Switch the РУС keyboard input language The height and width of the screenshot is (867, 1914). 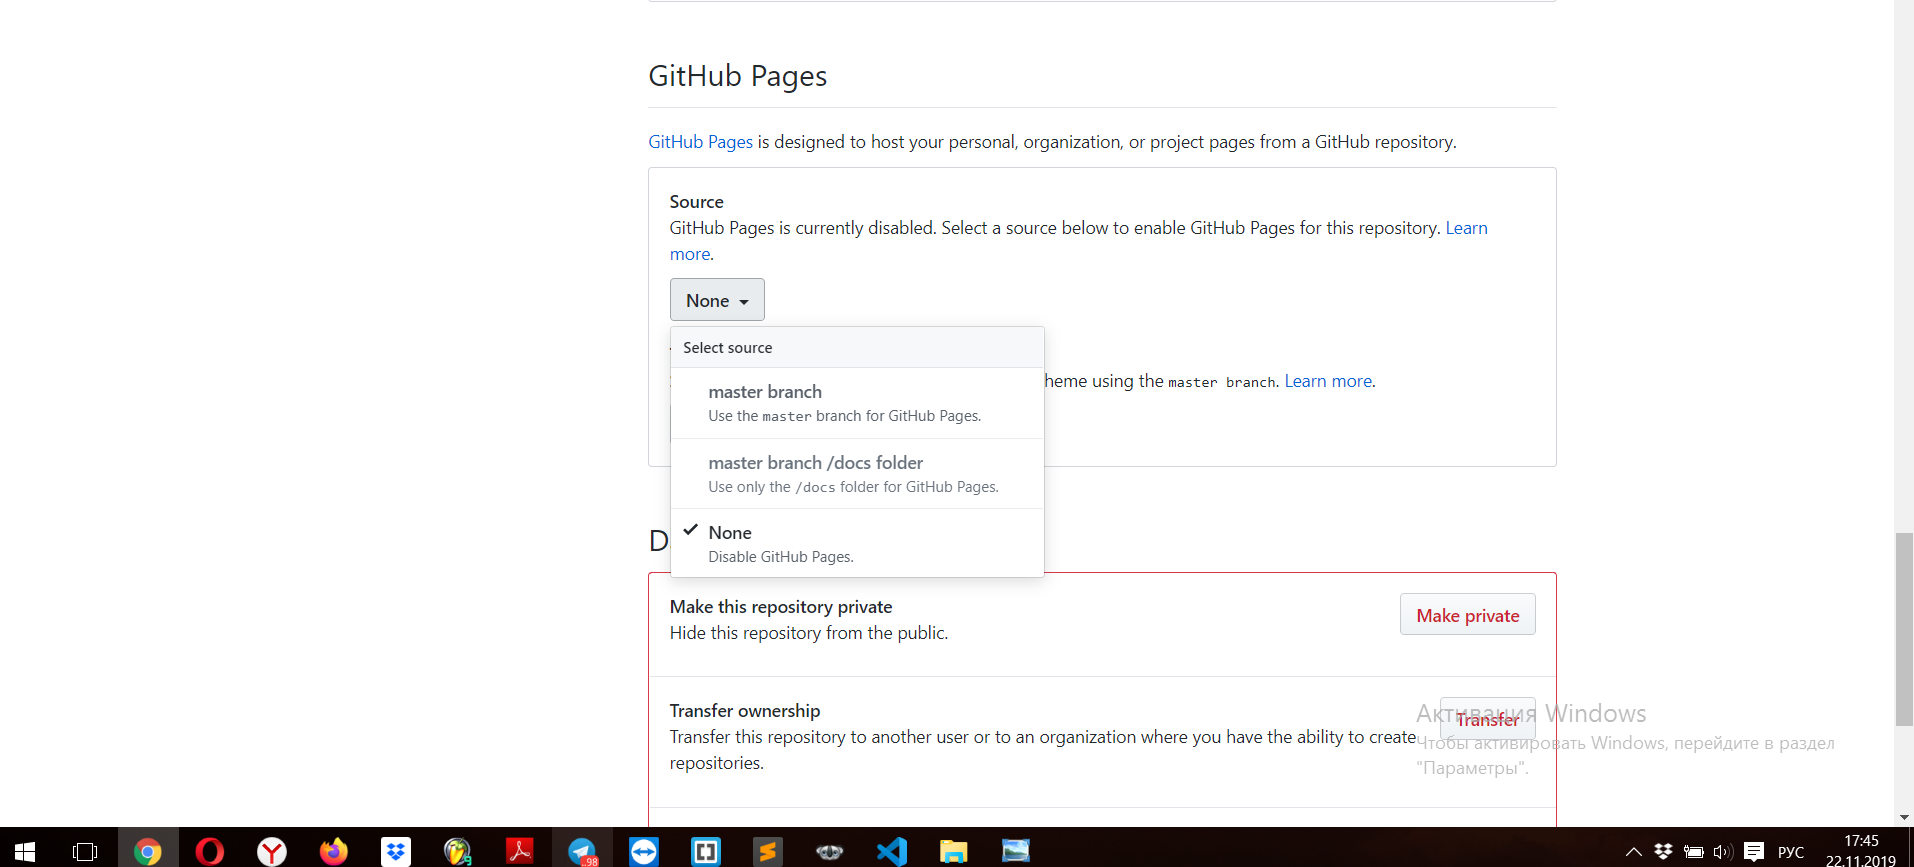click(x=1791, y=852)
